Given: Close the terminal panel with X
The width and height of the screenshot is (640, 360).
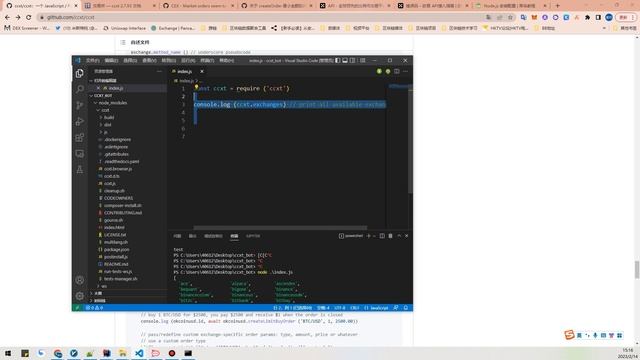Looking at the screenshot, I should pyautogui.click(x=407, y=236).
